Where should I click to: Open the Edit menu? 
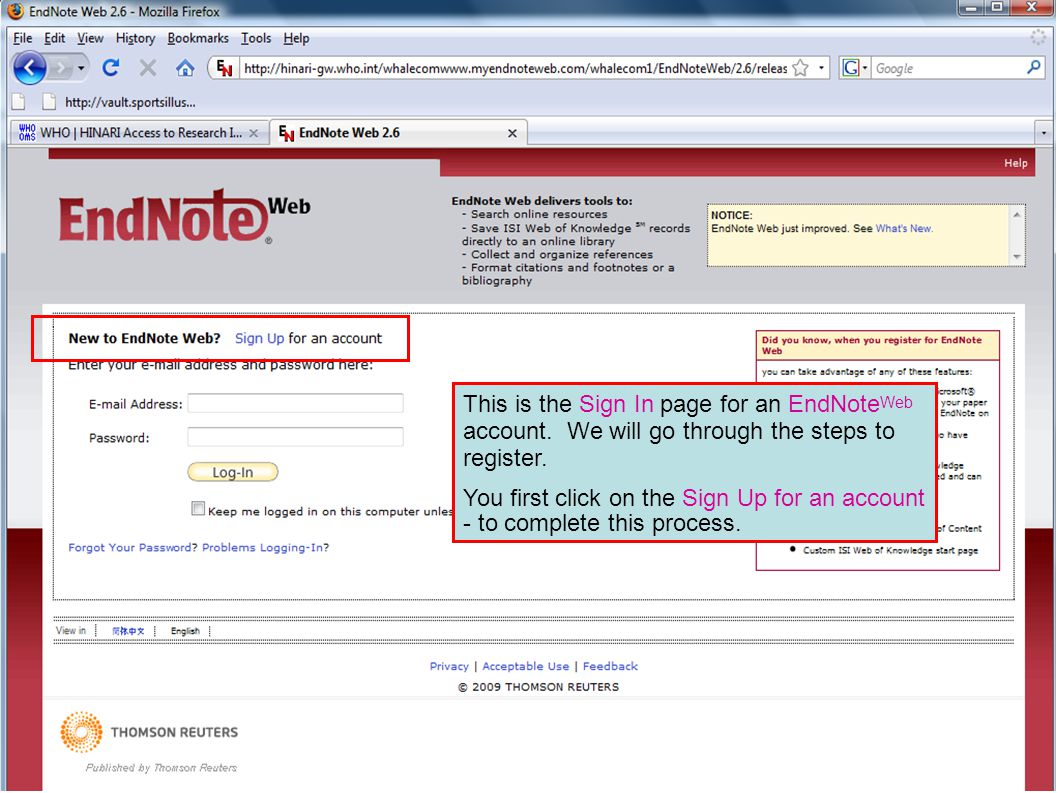pos(55,38)
